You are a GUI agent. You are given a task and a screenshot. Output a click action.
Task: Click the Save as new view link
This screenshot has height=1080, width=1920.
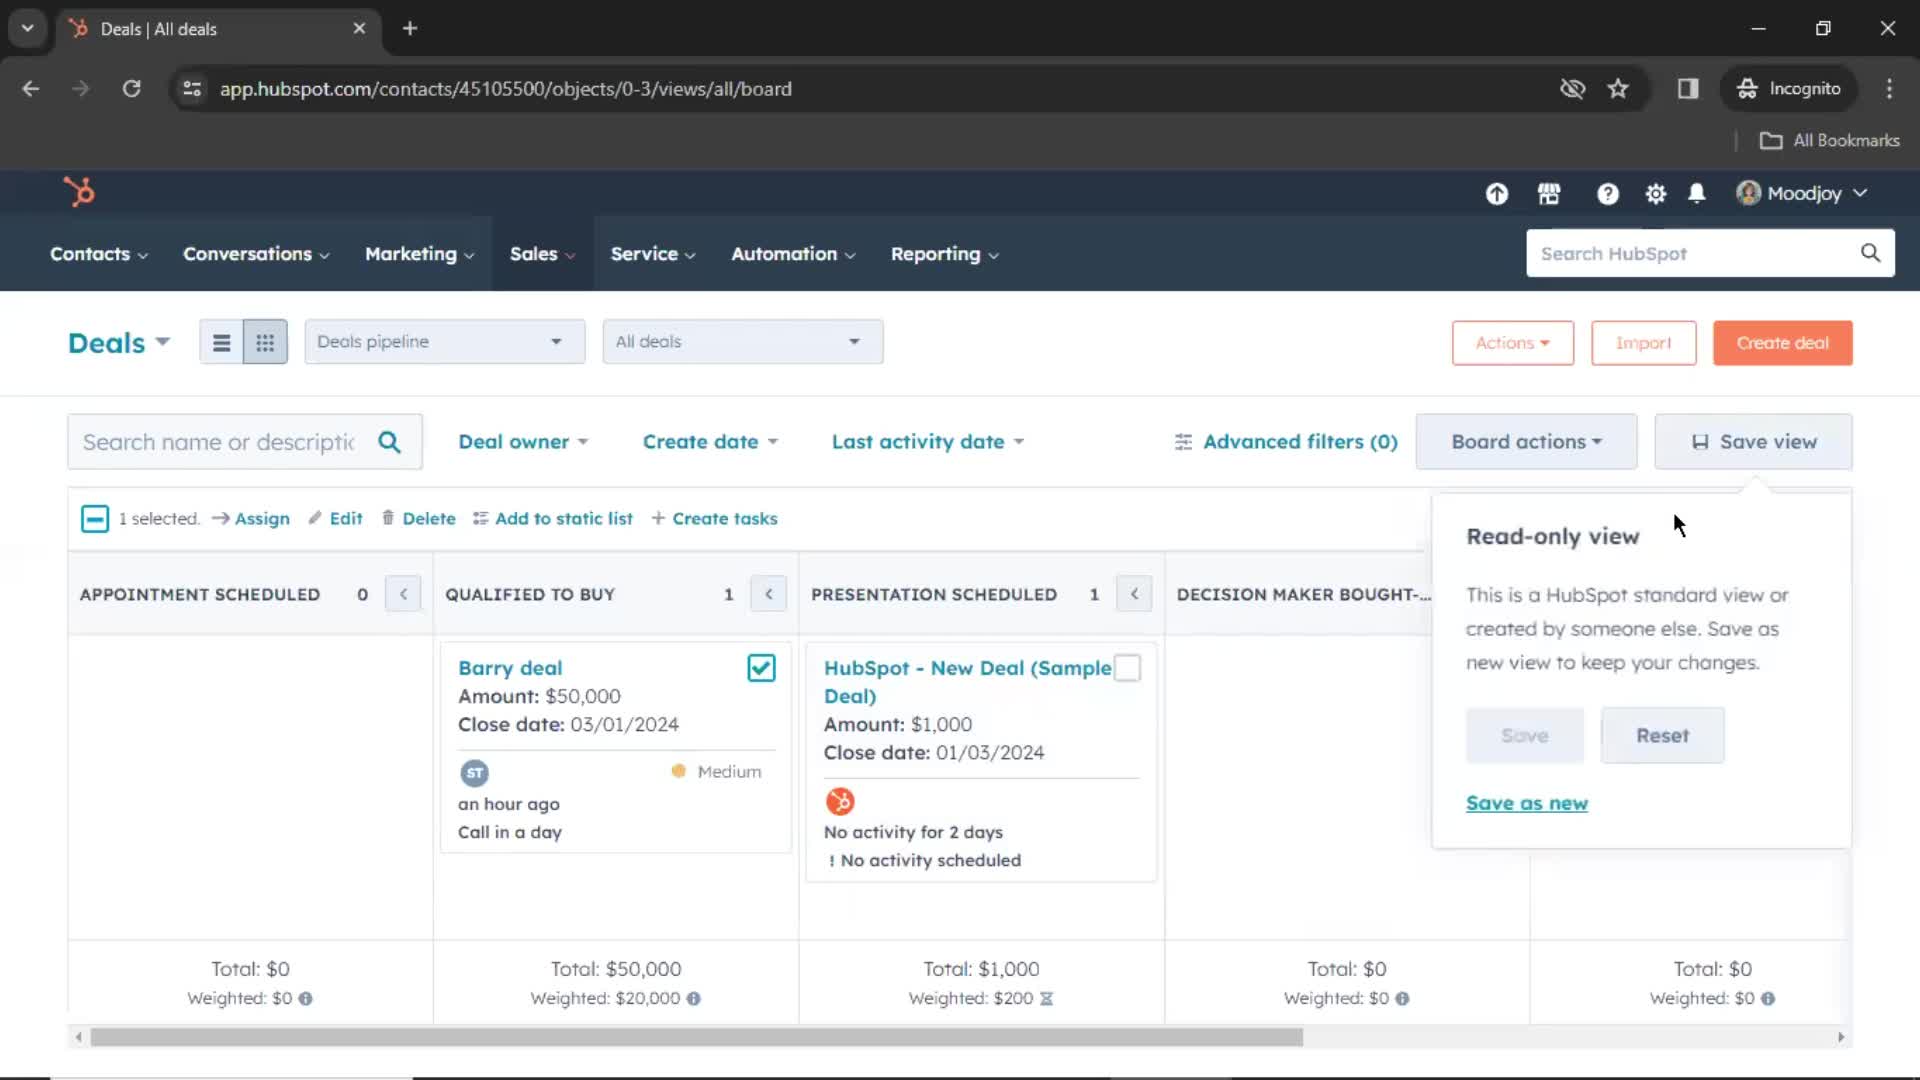tap(1527, 802)
